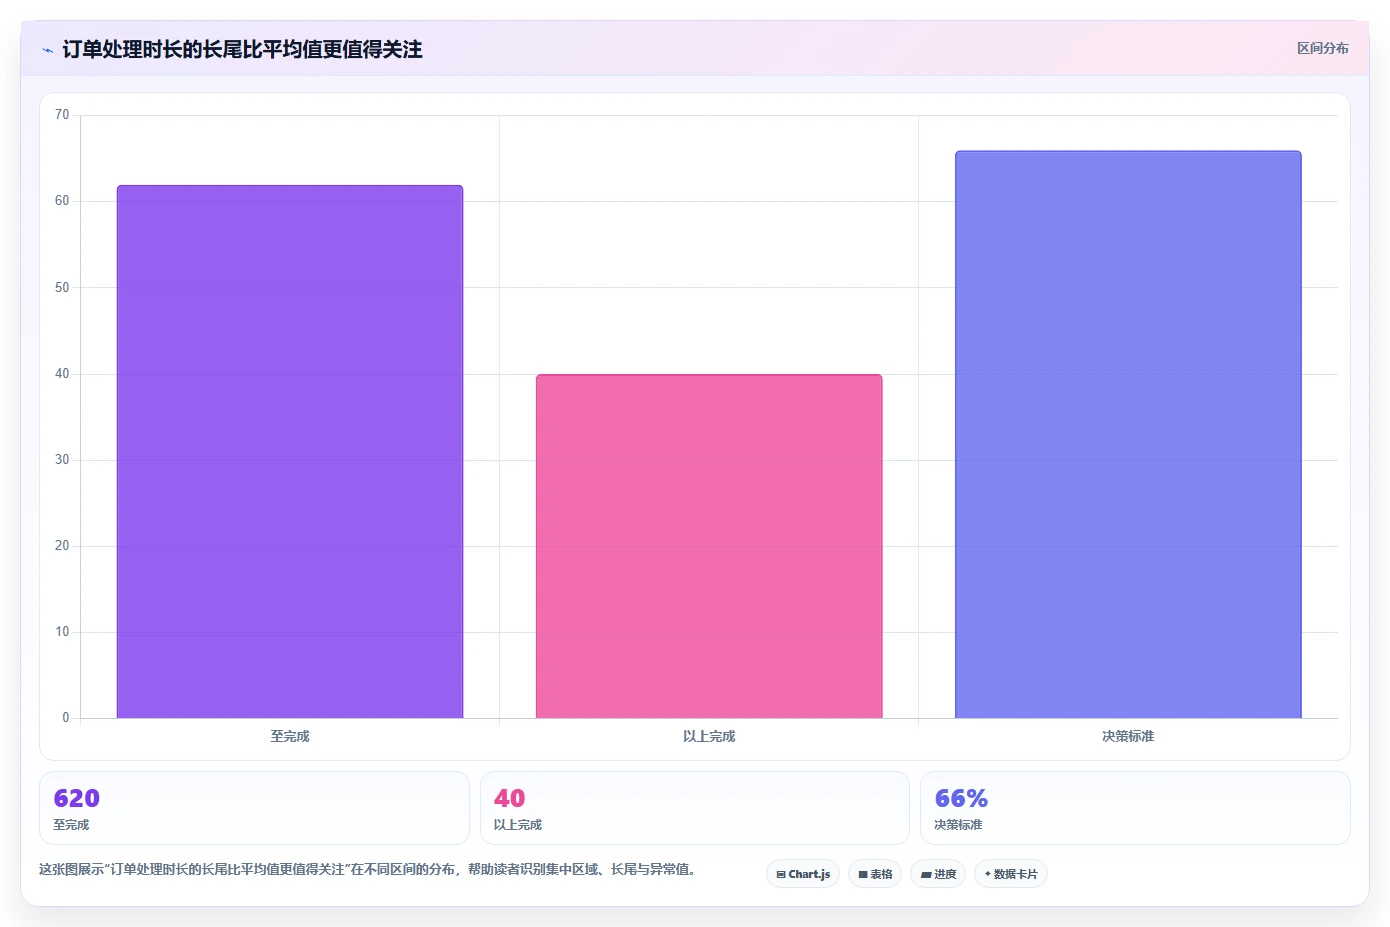Viewport: 1390px width, 927px height.
Task: Click the 区间分布 label in header
Action: pyautogui.click(x=1322, y=48)
